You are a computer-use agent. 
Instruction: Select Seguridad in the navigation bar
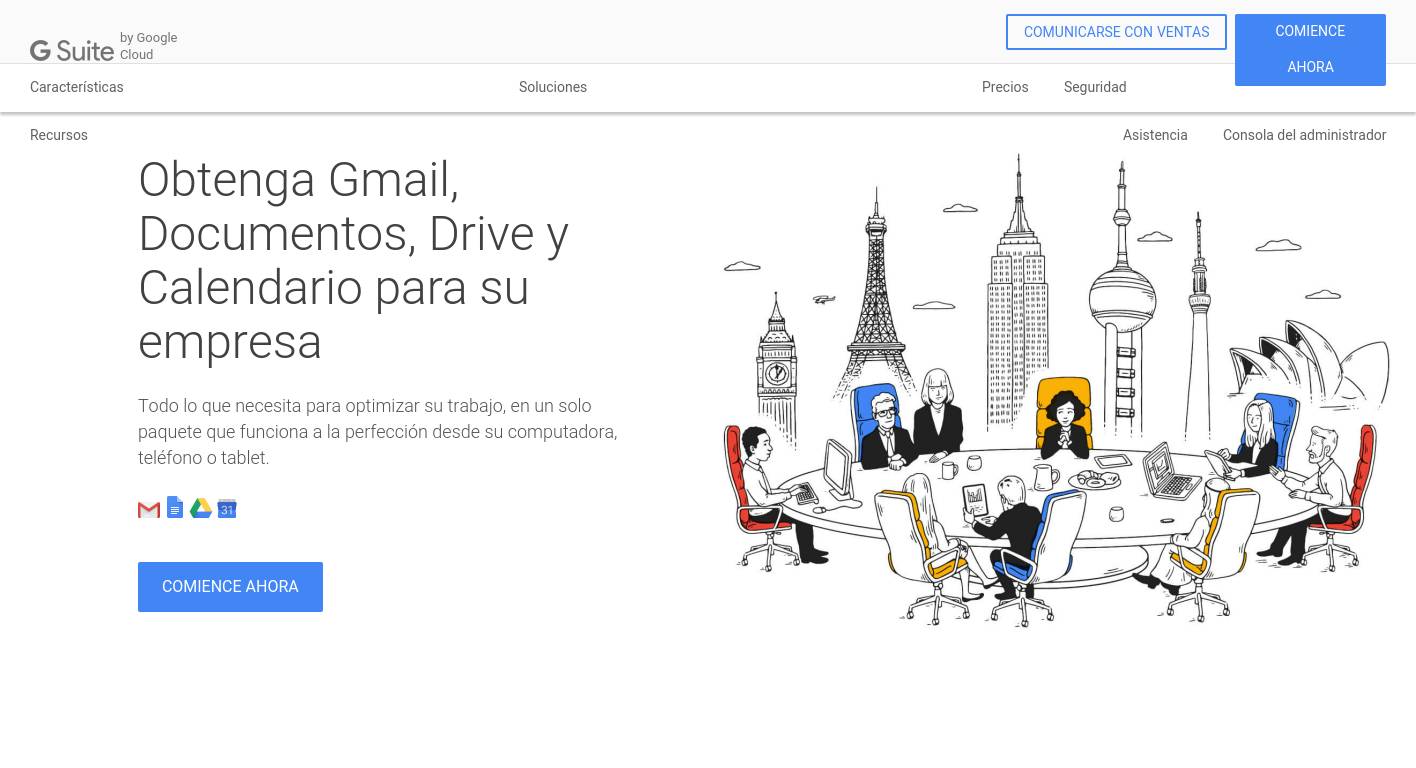pyautogui.click(x=1095, y=87)
